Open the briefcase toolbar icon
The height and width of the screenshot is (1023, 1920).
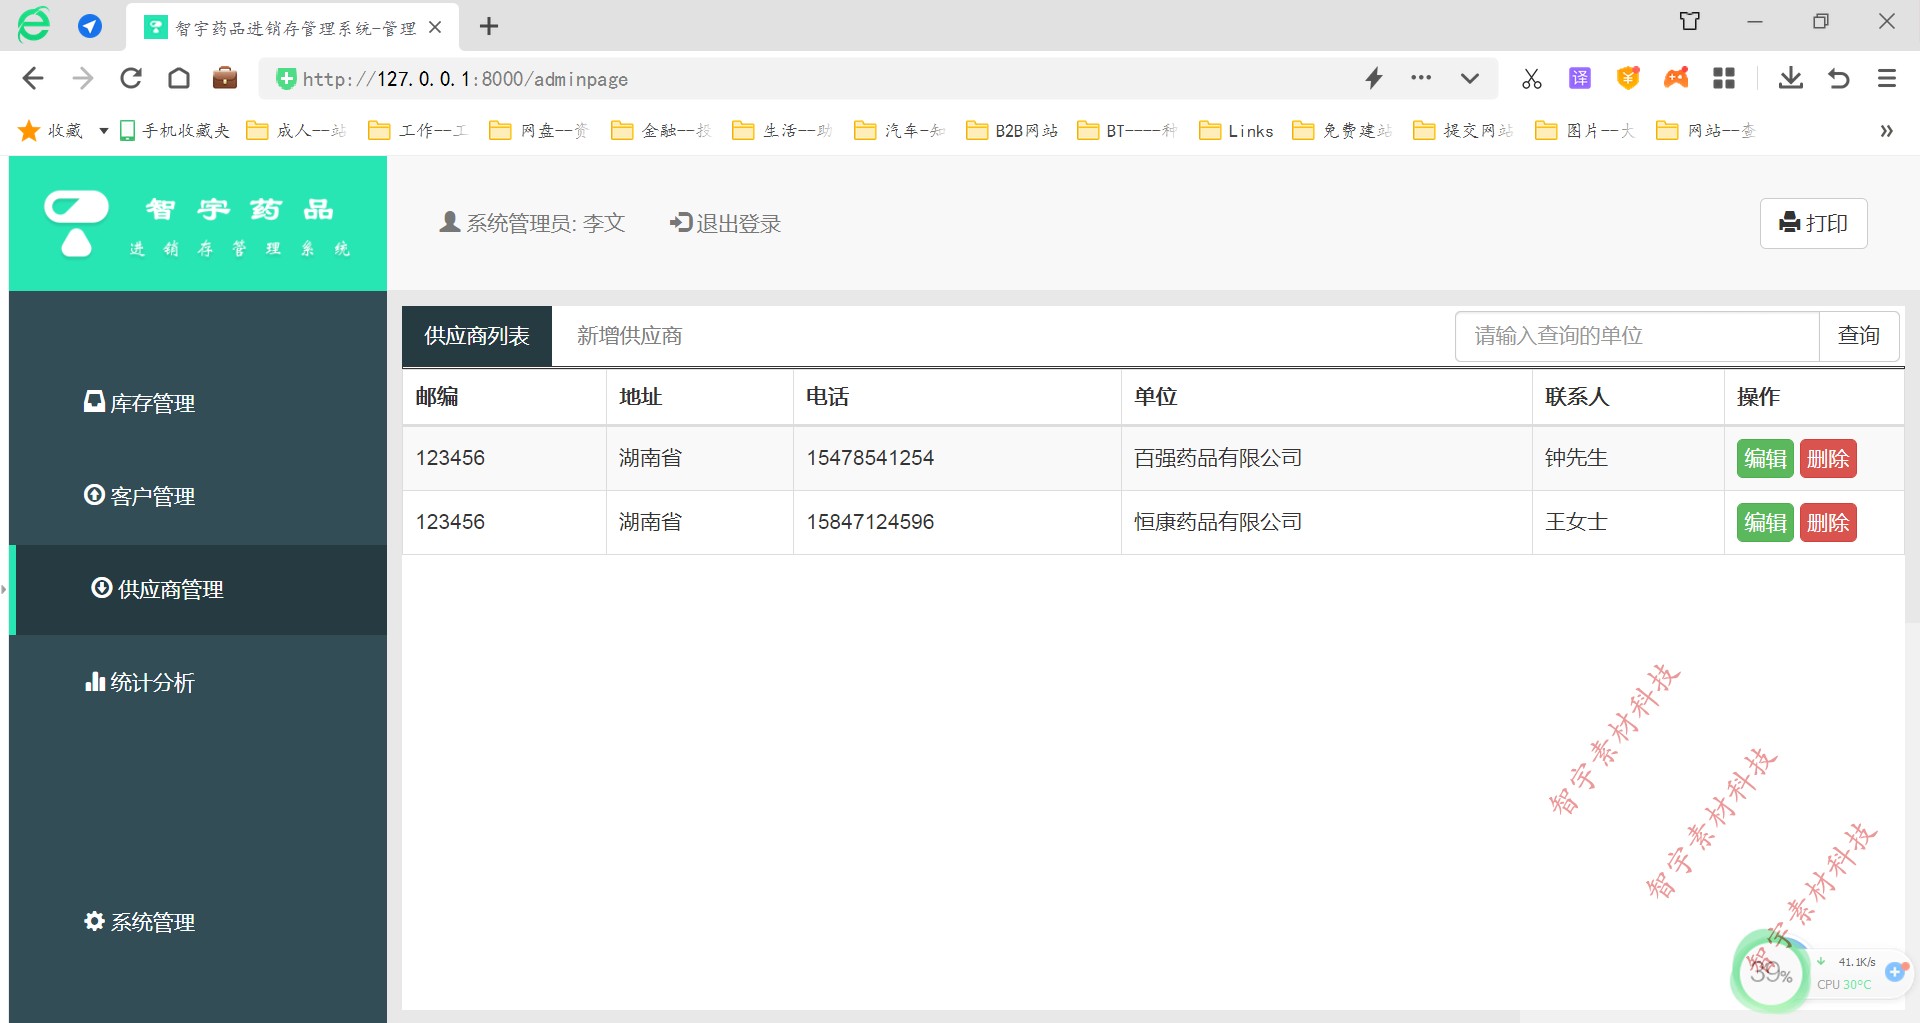tap(225, 78)
